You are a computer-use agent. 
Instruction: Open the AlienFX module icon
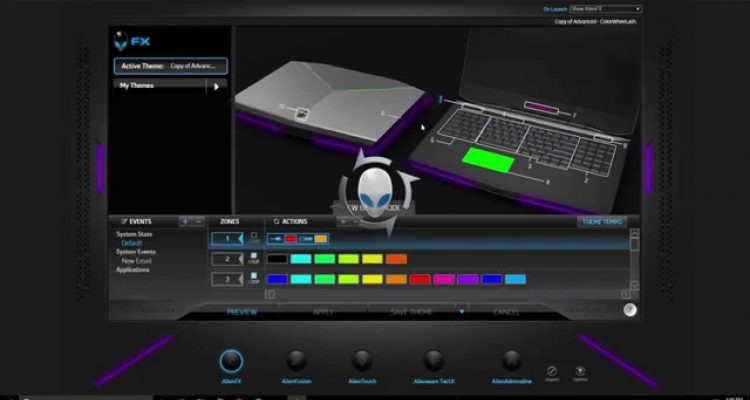click(231, 362)
